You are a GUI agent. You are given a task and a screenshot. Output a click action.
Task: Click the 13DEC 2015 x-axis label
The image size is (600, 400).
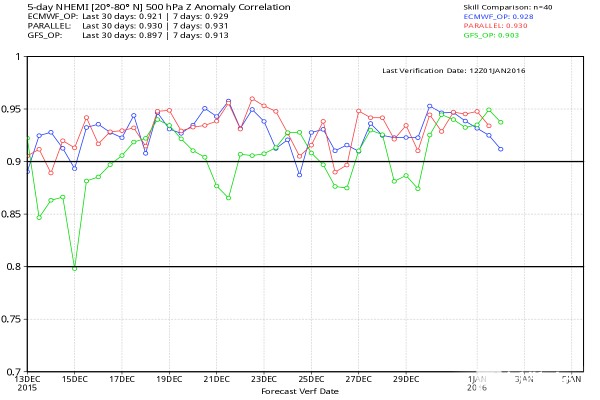(x=28, y=380)
